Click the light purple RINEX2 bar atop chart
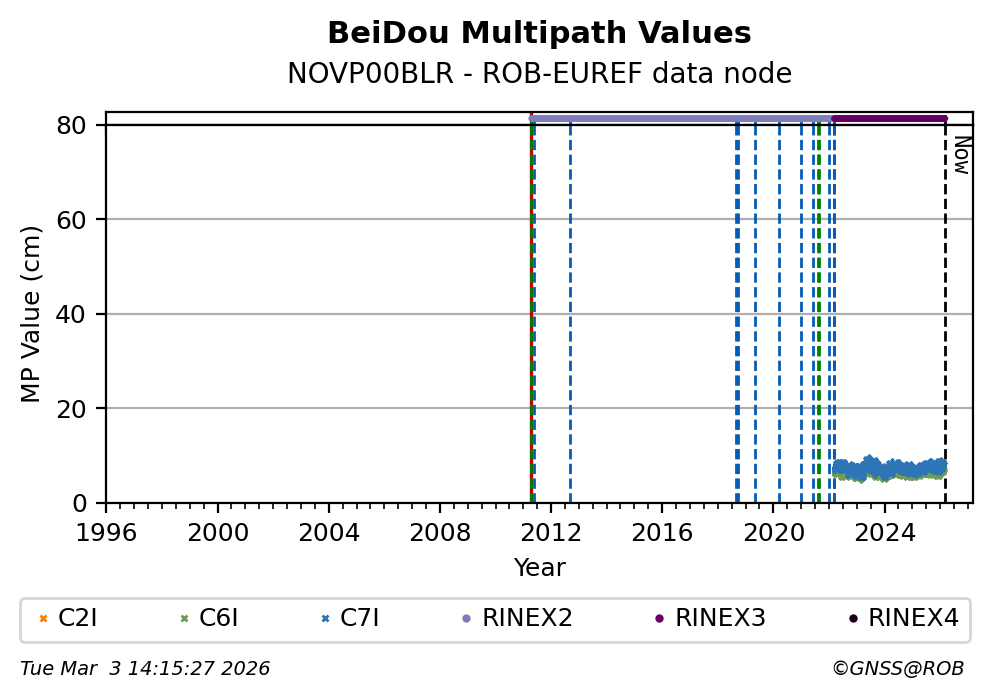 (x=680, y=119)
